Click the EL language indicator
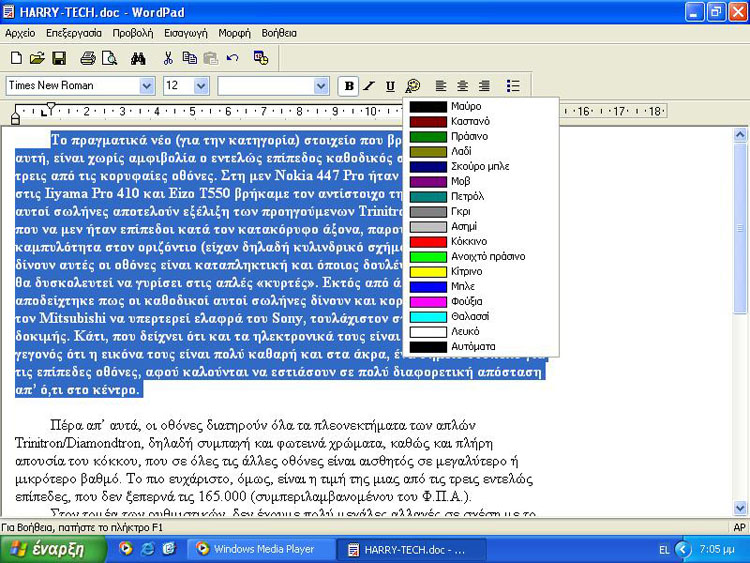The height and width of the screenshot is (563, 750). pyautogui.click(x=664, y=550)
